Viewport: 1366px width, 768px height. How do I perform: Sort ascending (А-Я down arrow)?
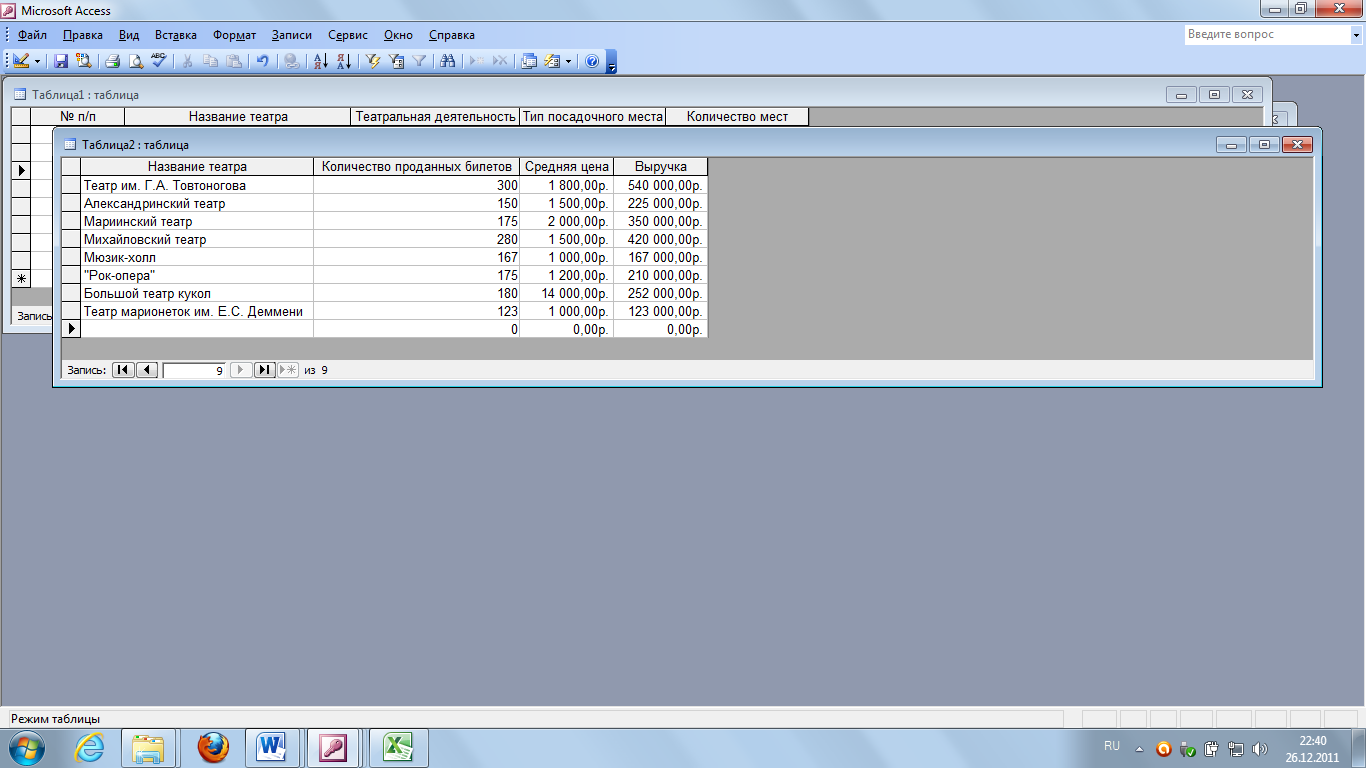point(321,61)
